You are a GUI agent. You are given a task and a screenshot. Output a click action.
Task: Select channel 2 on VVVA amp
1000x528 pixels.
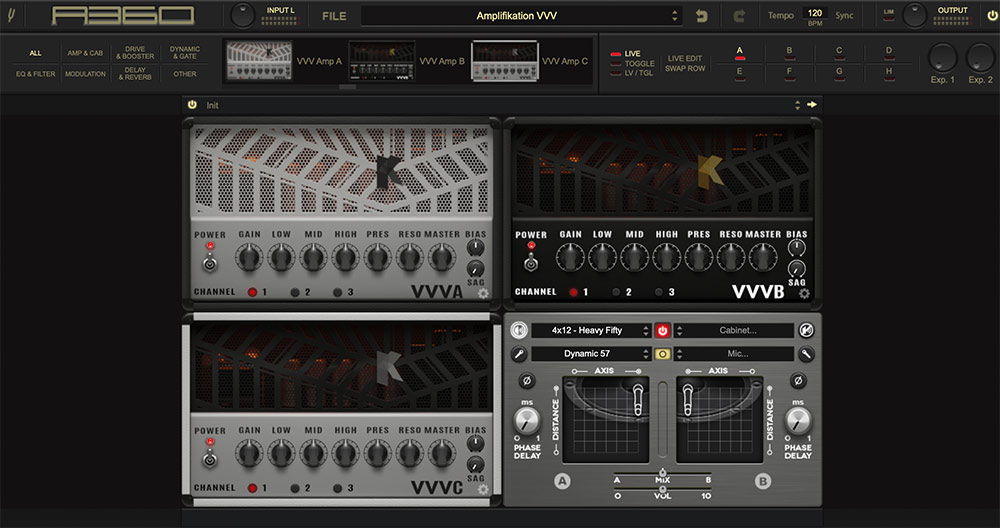point(295,292)
